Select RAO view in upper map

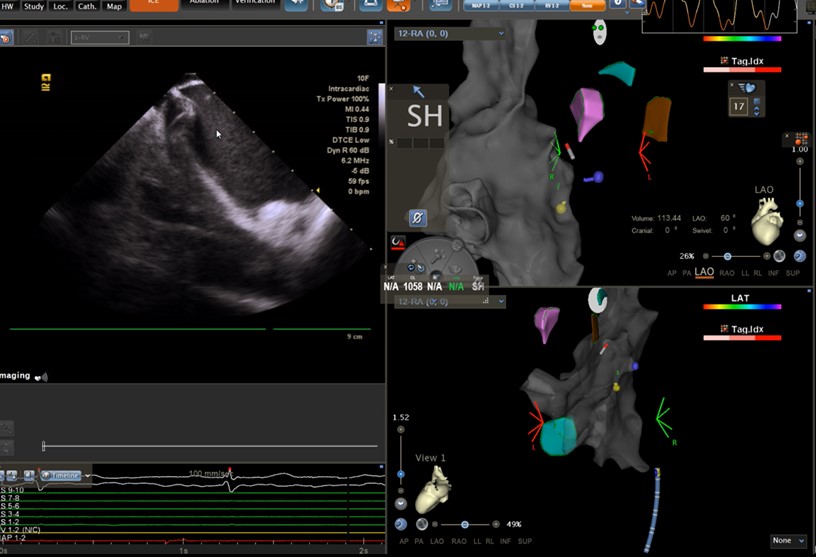click(x=726, y=273)
